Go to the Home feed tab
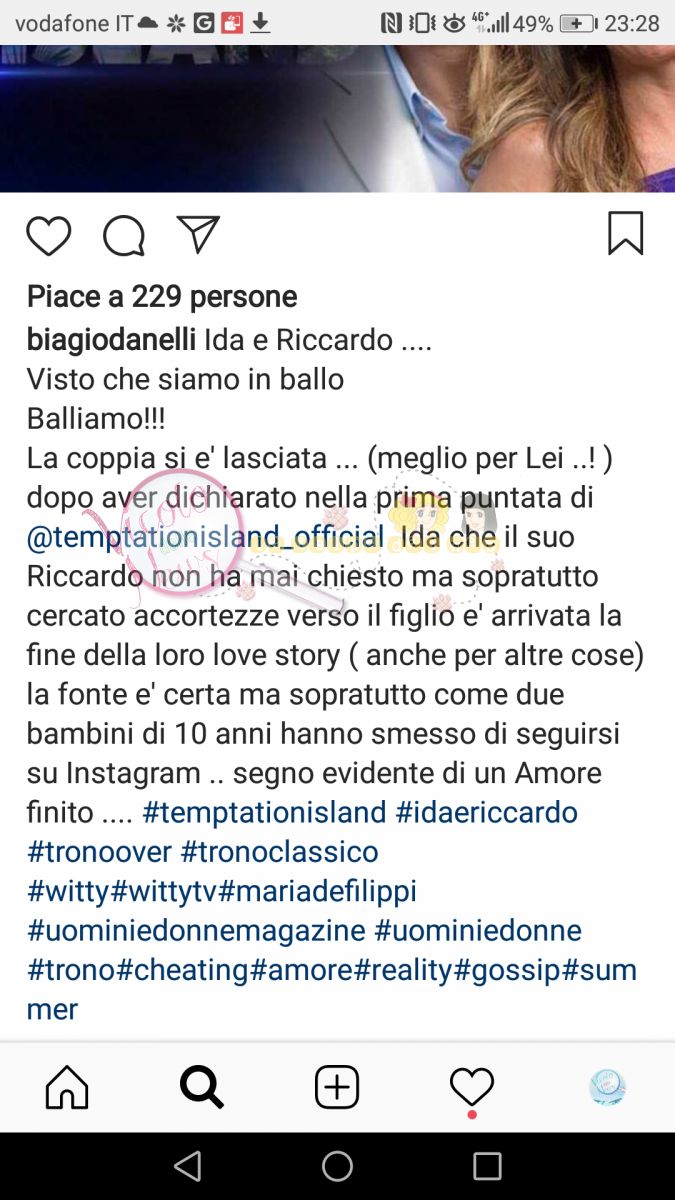Viewport: 675px width, 1200px height. point(67,1086)
